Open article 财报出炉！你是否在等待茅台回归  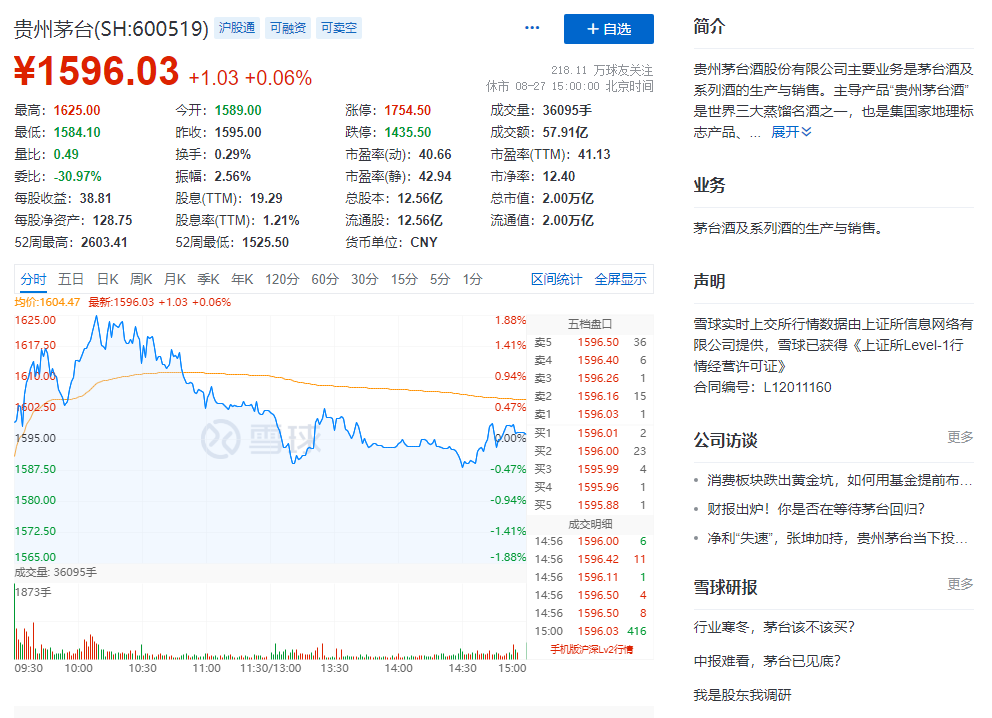[x=815, y=509]
